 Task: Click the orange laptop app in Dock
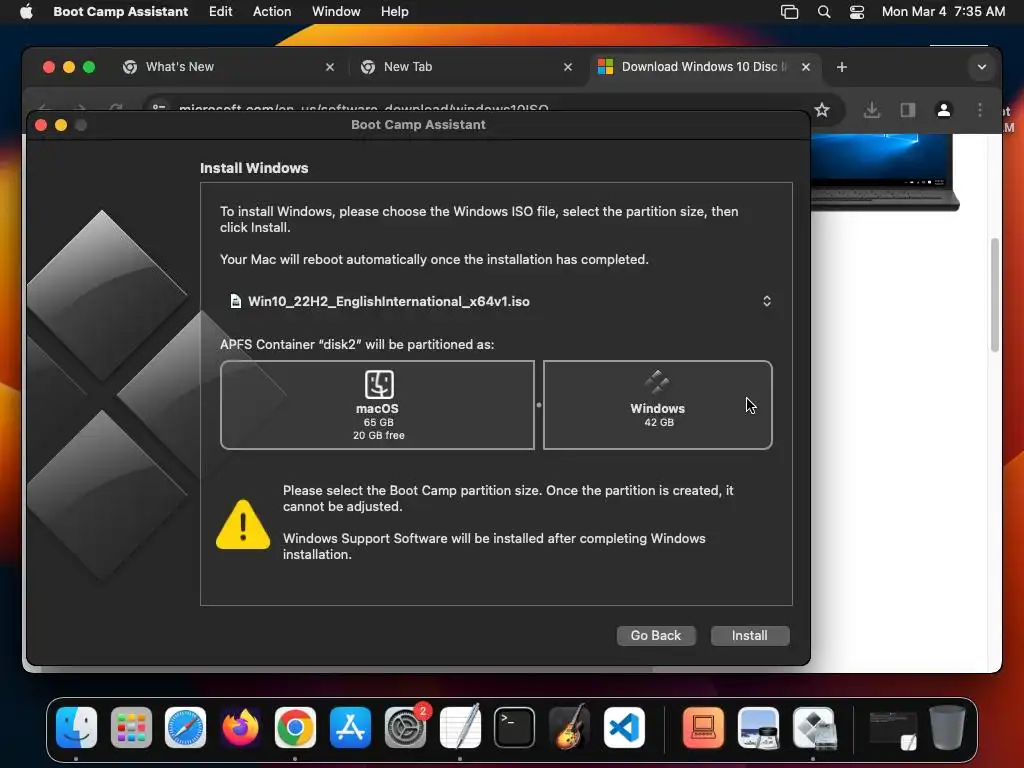703,727
